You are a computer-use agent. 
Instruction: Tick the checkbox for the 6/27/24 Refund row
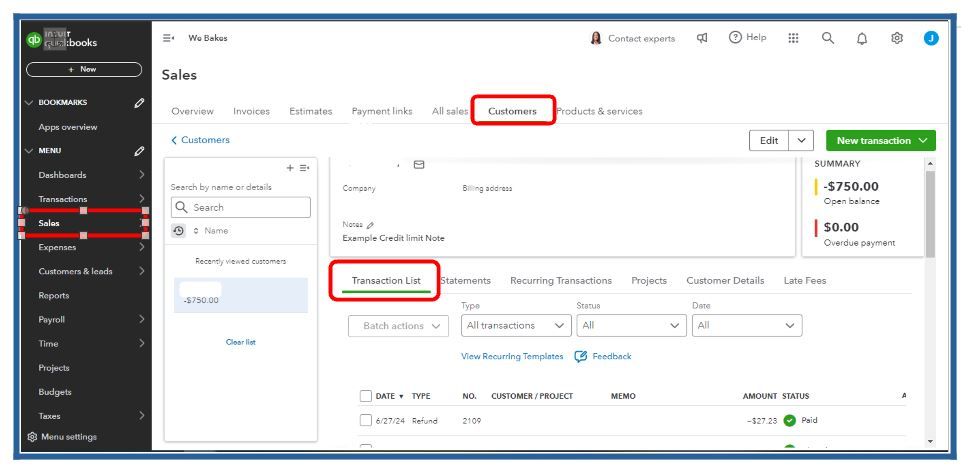click(x=366, y=420)
